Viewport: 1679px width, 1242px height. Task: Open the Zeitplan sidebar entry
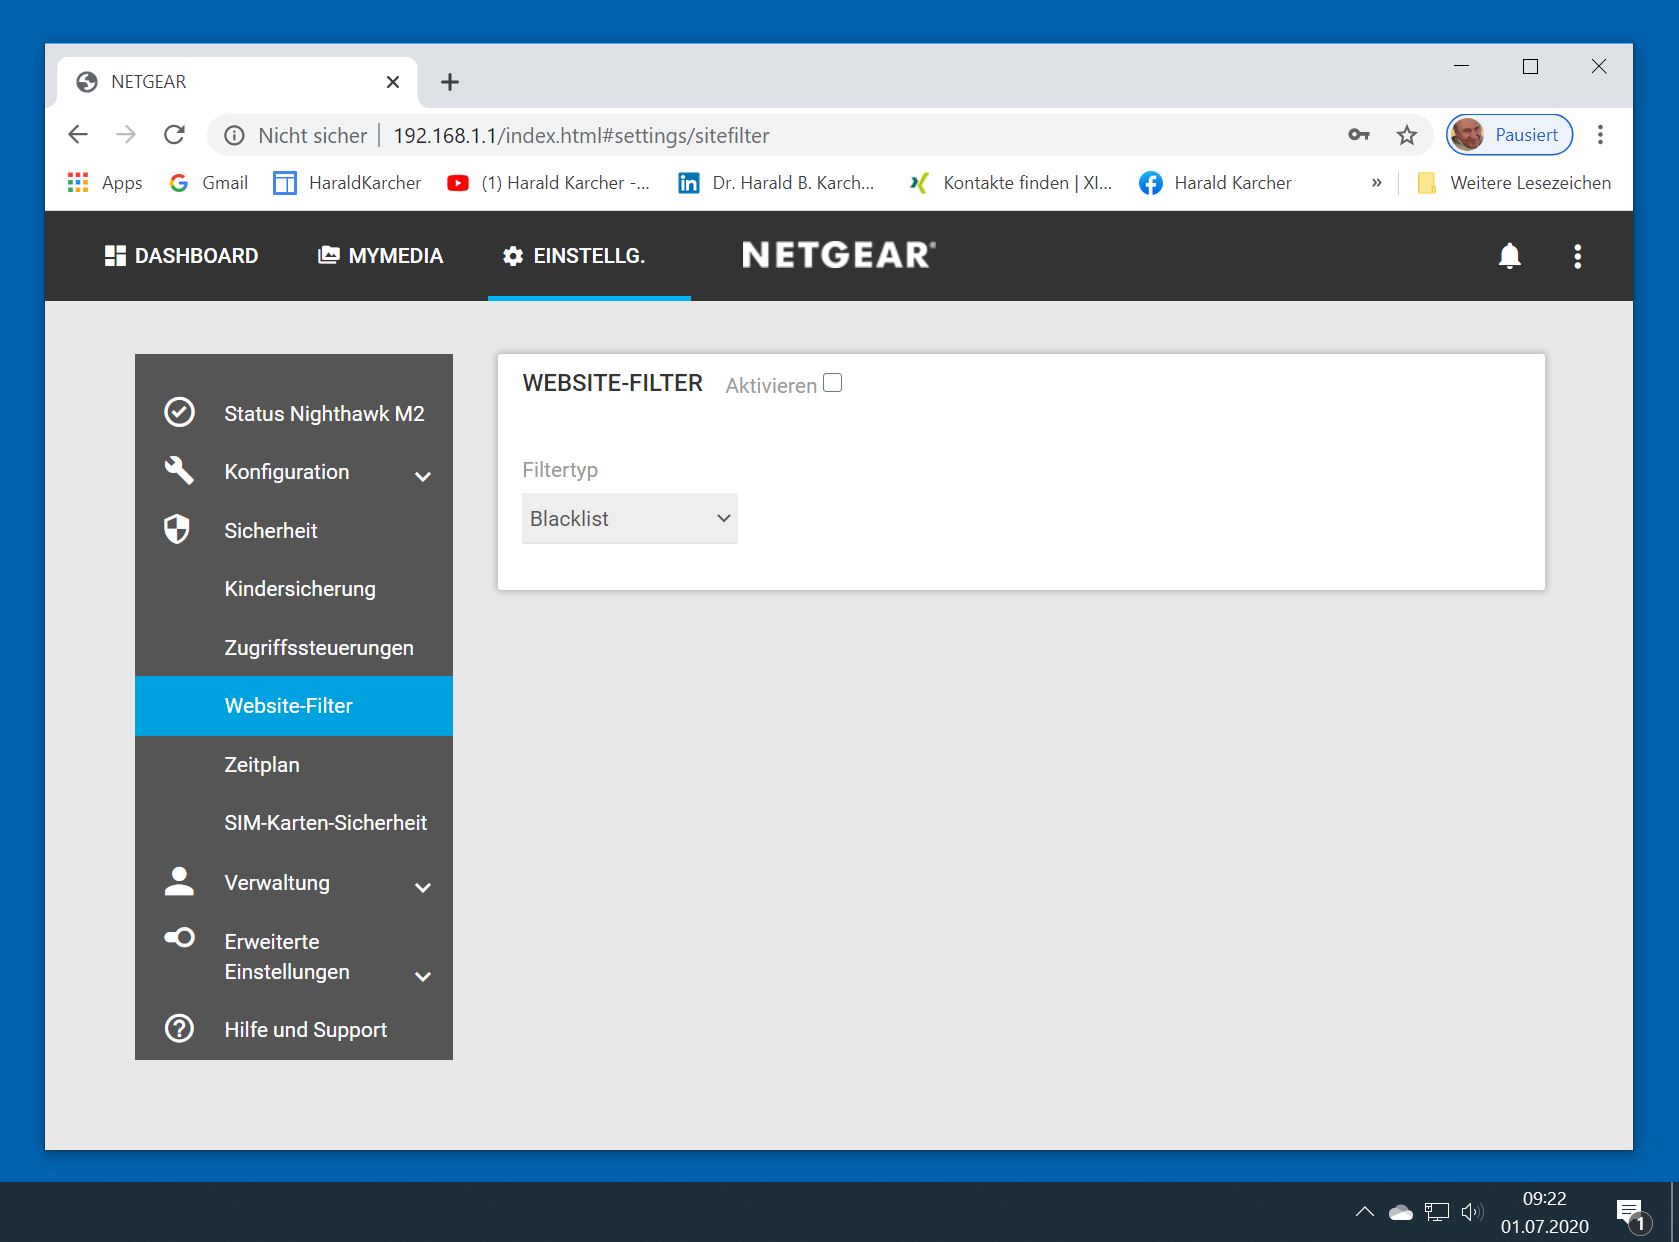pos(262,765)
